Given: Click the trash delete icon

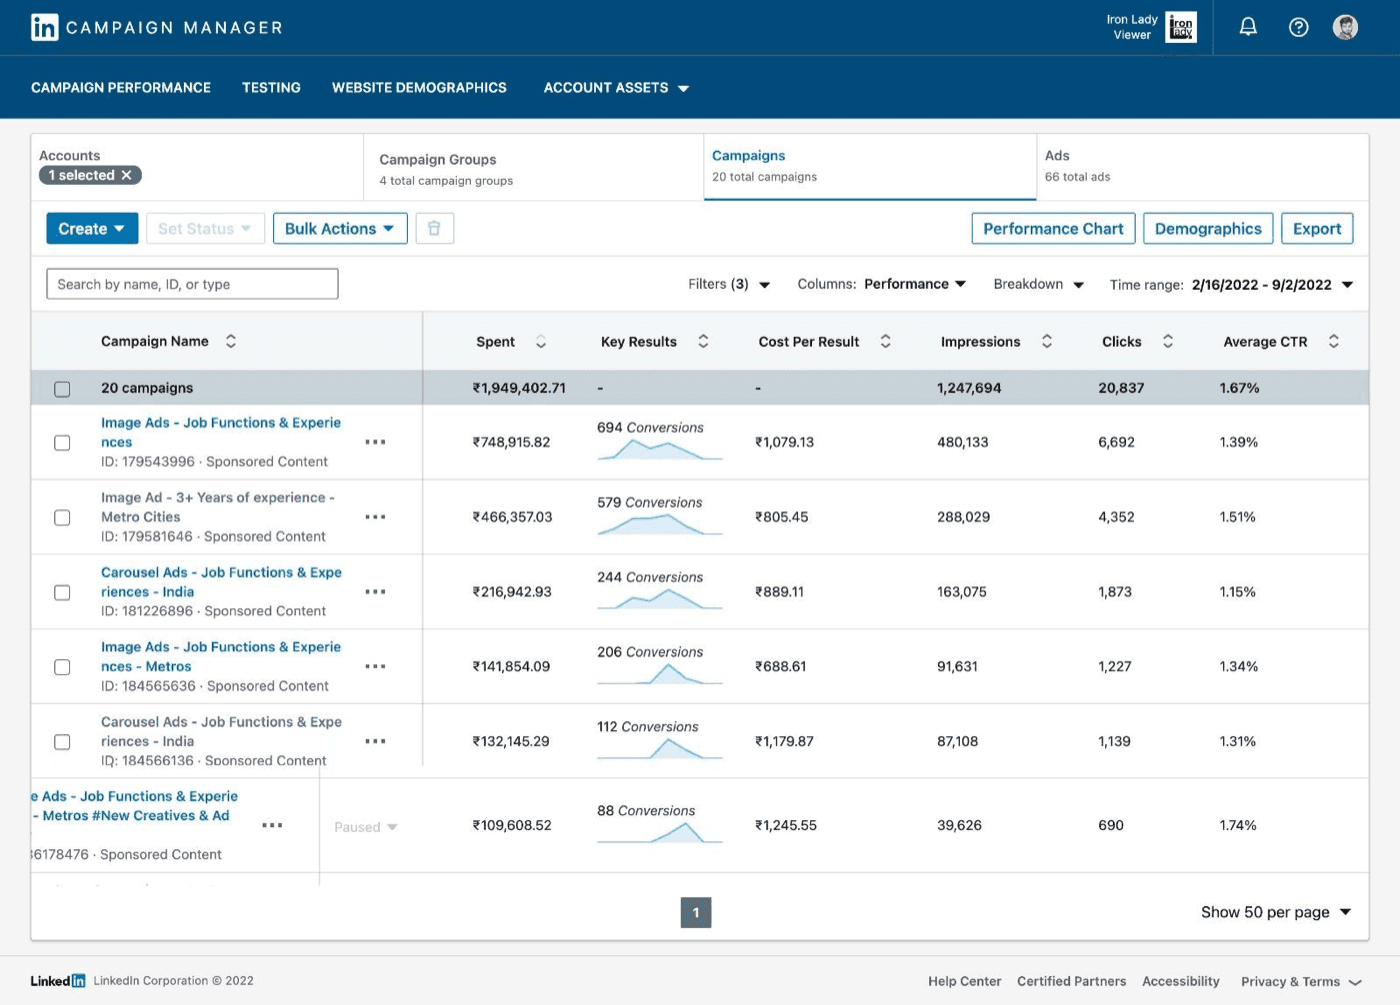Looking at the screenshot, I should point(434,228).
